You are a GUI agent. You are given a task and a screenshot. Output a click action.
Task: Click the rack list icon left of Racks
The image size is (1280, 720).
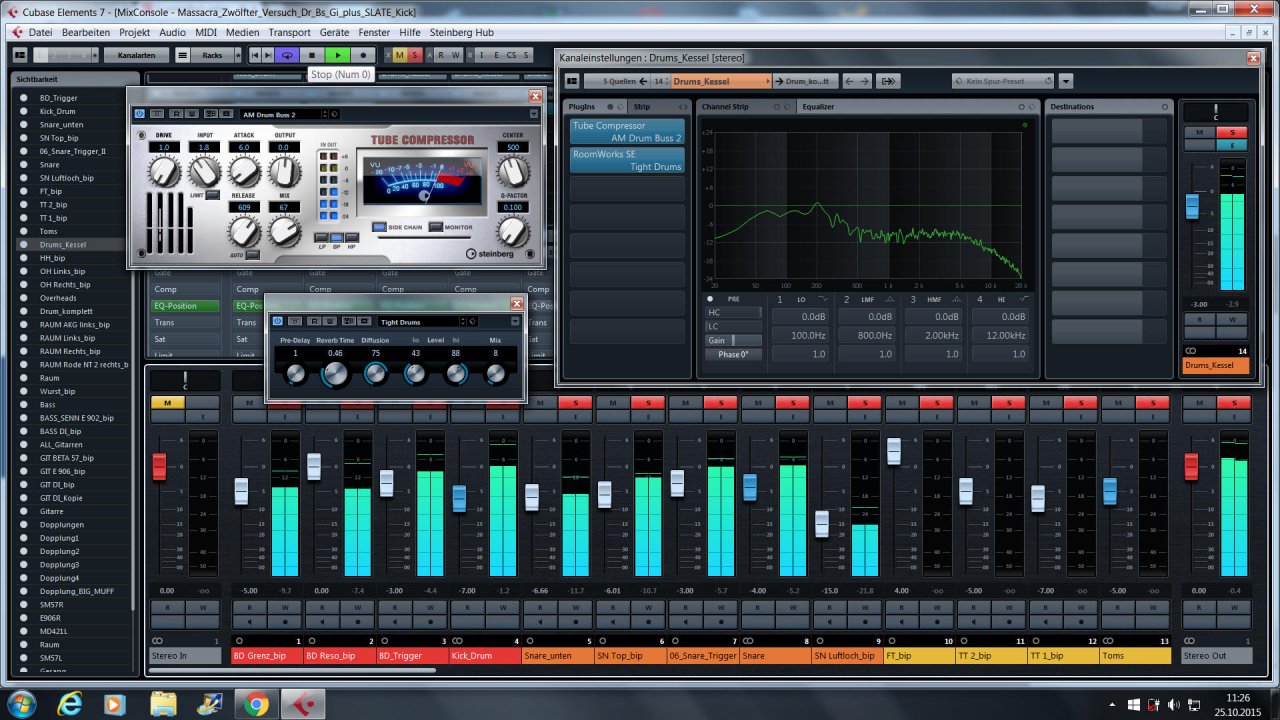[183, 55]
